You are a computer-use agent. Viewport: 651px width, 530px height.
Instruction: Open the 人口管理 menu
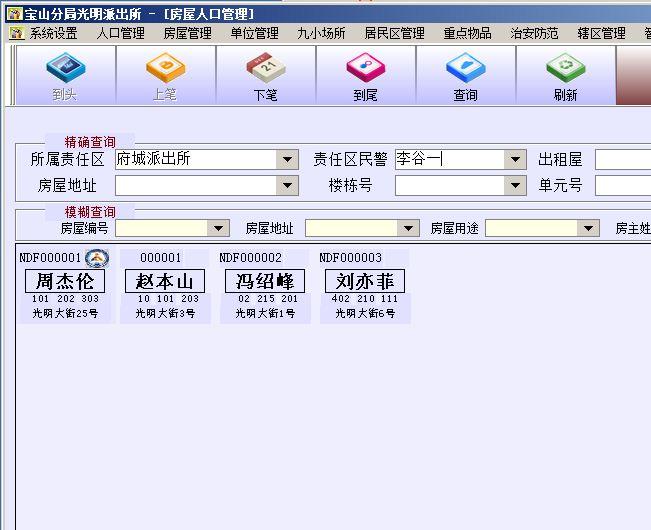120,33
